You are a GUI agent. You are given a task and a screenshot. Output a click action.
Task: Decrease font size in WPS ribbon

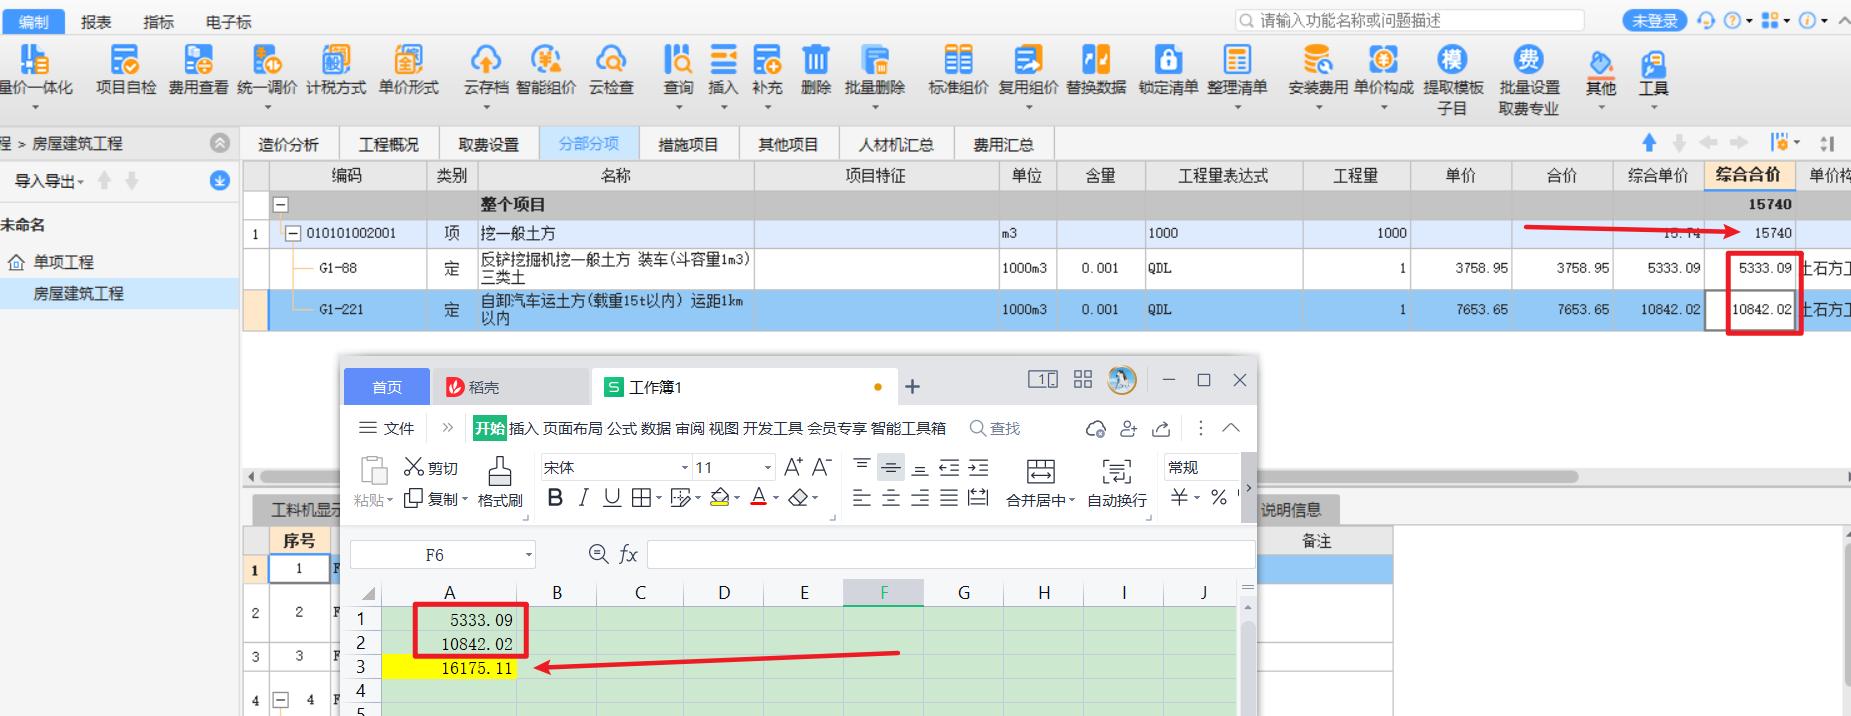pos(821,467)
